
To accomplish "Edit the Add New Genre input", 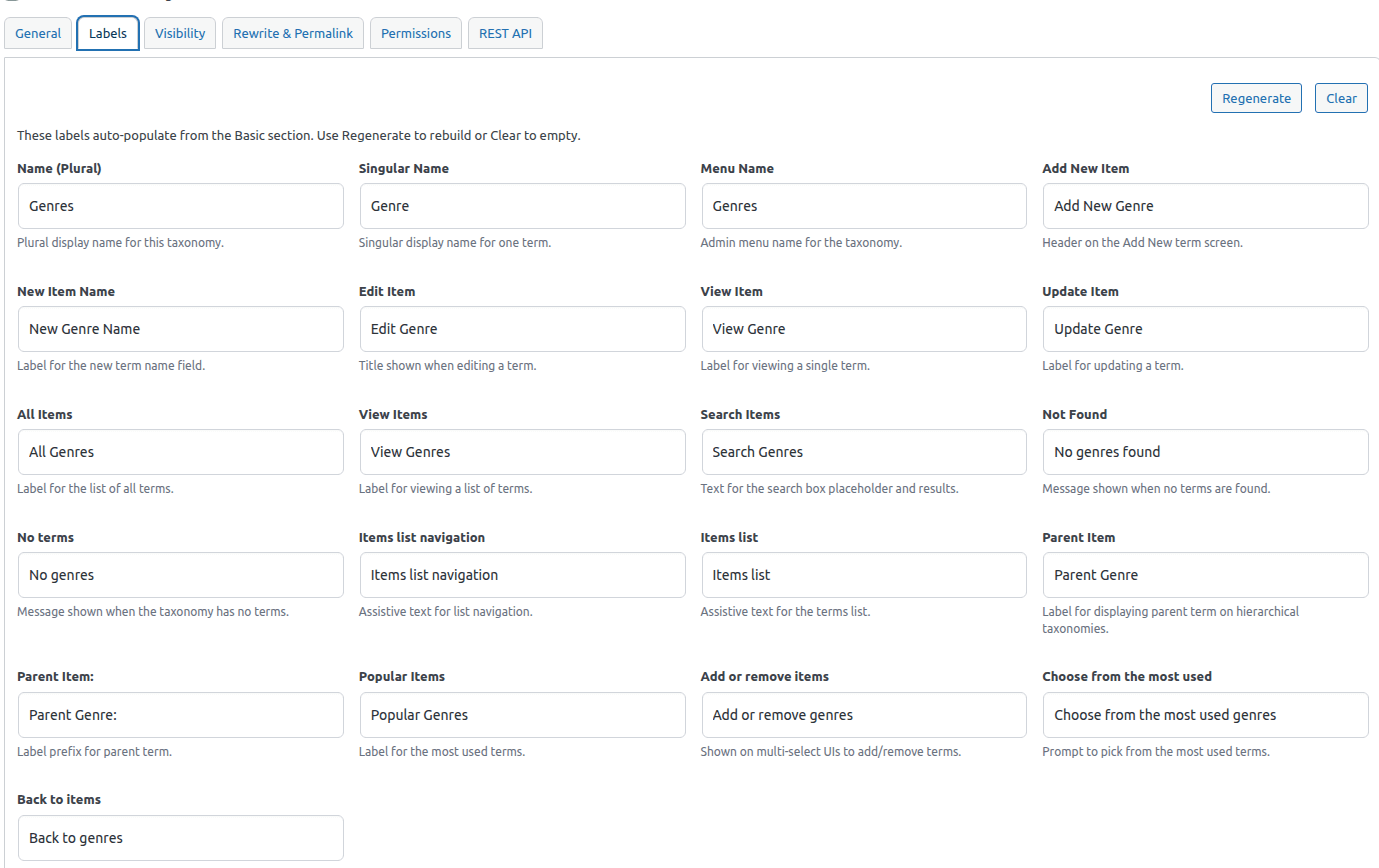I will pyautogui.click(x=1206, y=206).
